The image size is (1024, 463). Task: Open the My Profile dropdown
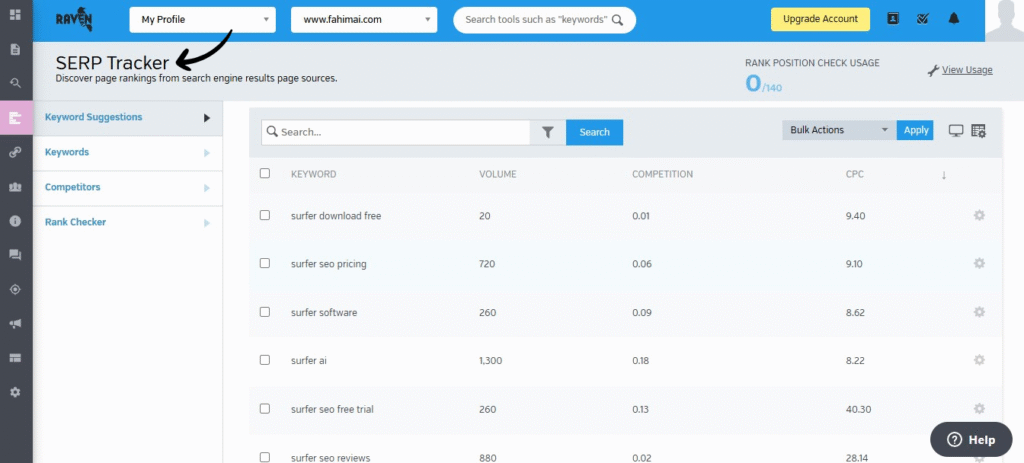click(202, 20)
